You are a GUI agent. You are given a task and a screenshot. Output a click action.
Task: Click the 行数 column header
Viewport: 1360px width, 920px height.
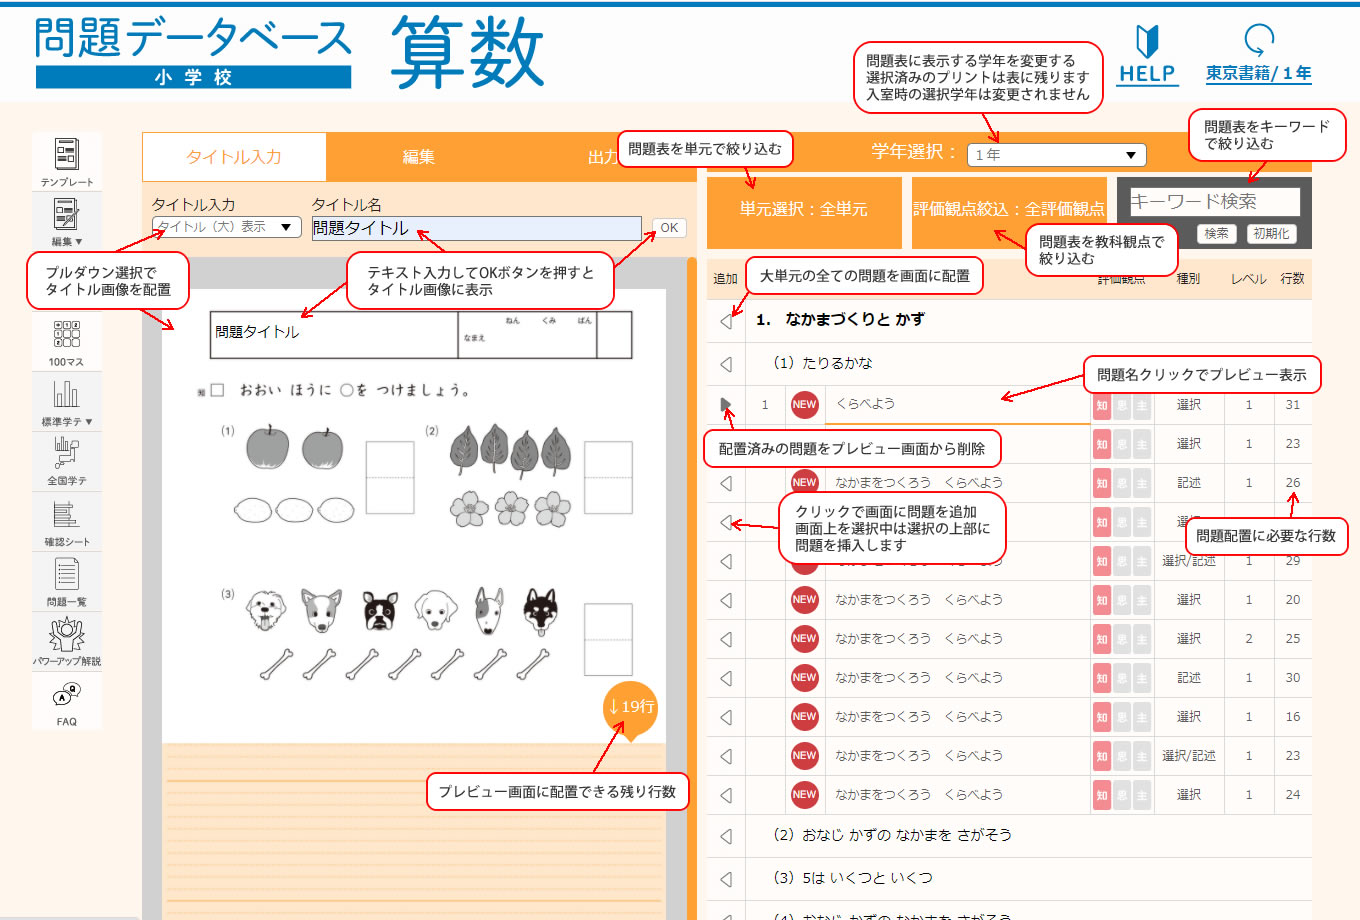tap(1292, 279)
